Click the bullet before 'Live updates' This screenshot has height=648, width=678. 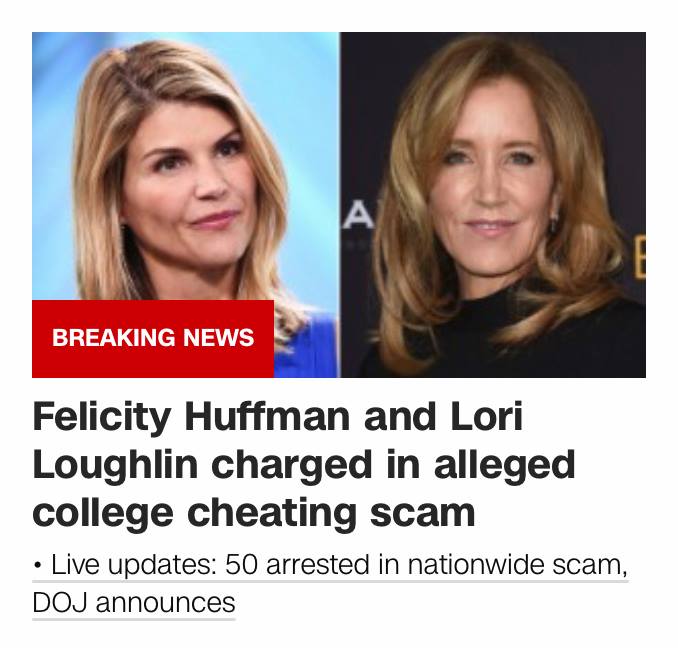[x=38, y=566]
